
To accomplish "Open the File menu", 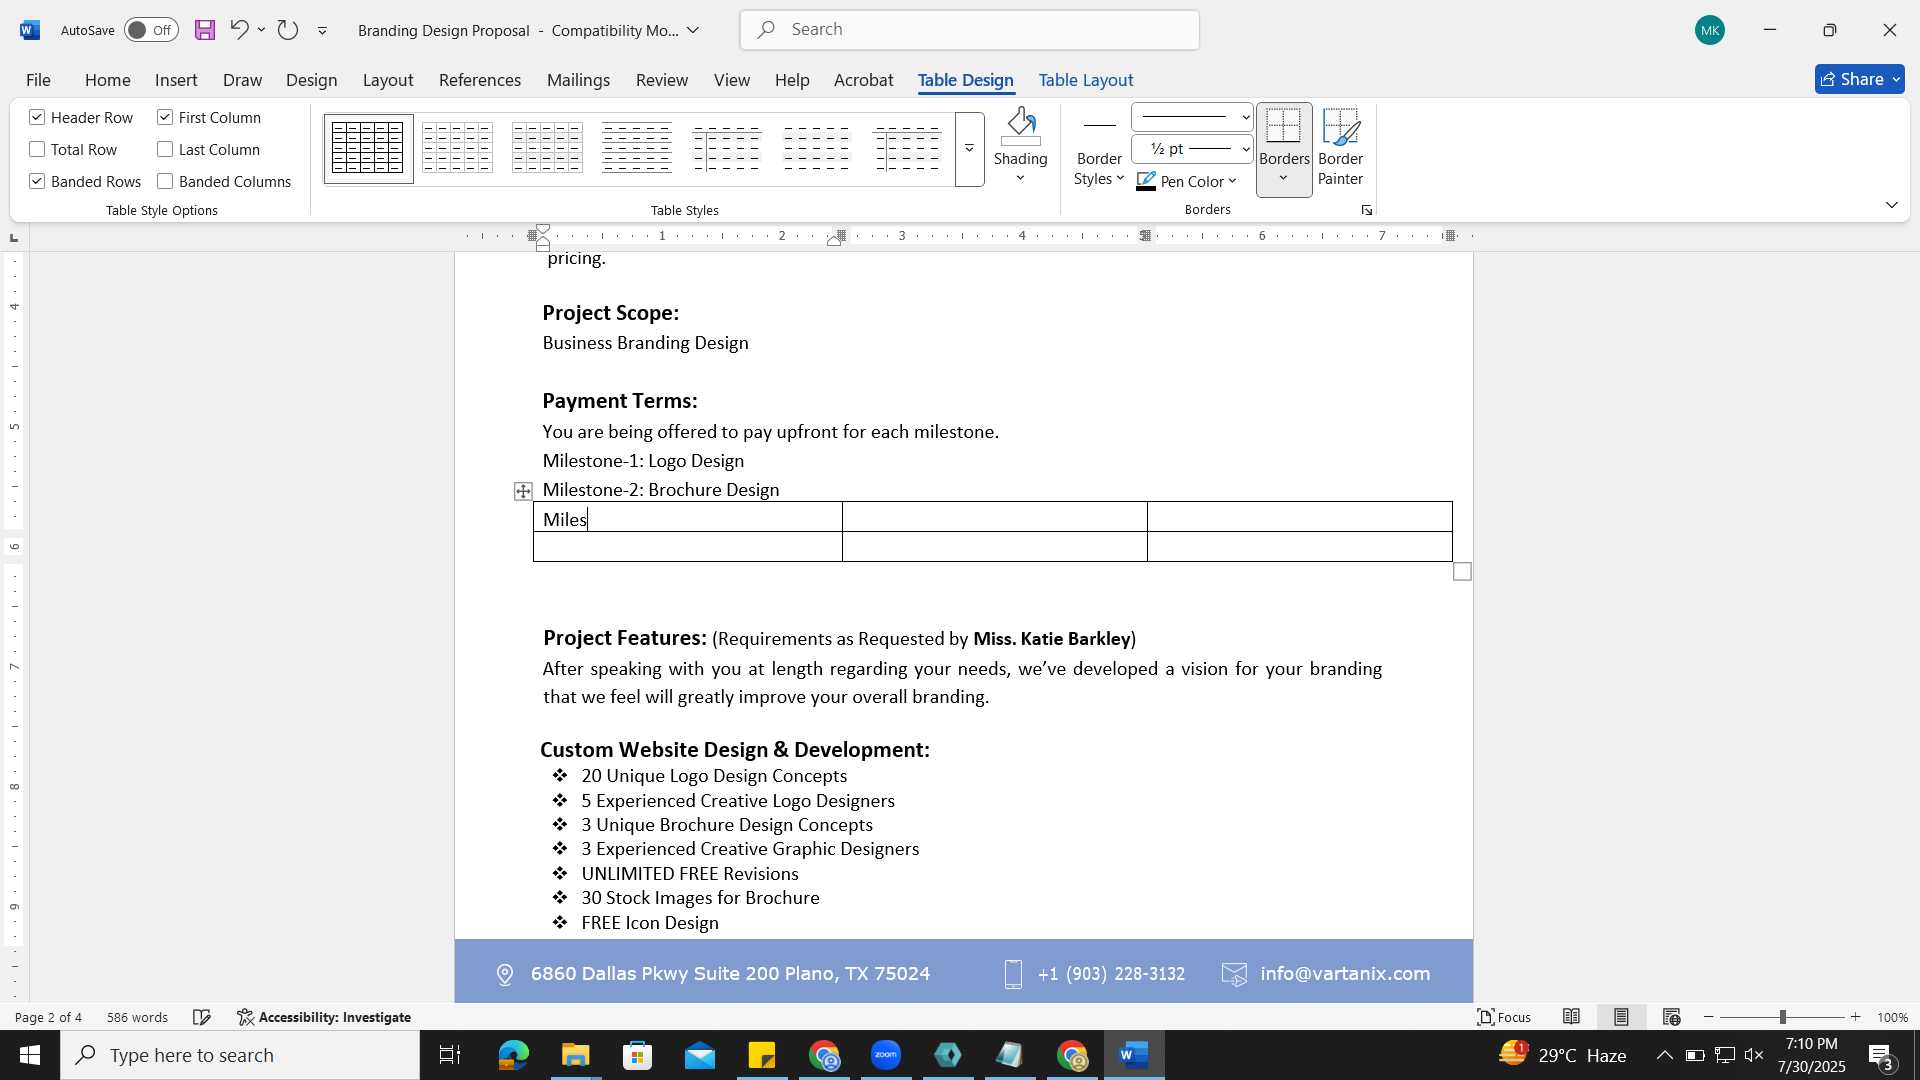I will coord(38,80).
